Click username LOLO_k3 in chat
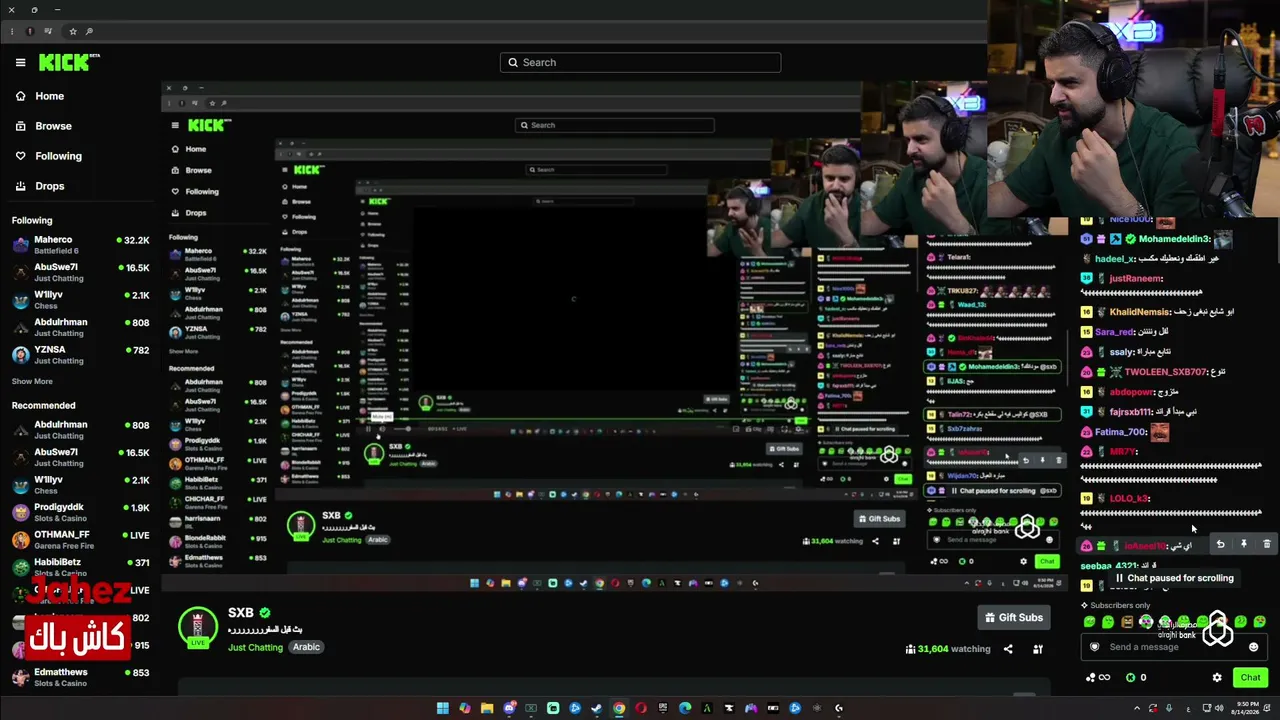 coord(1129,499)
